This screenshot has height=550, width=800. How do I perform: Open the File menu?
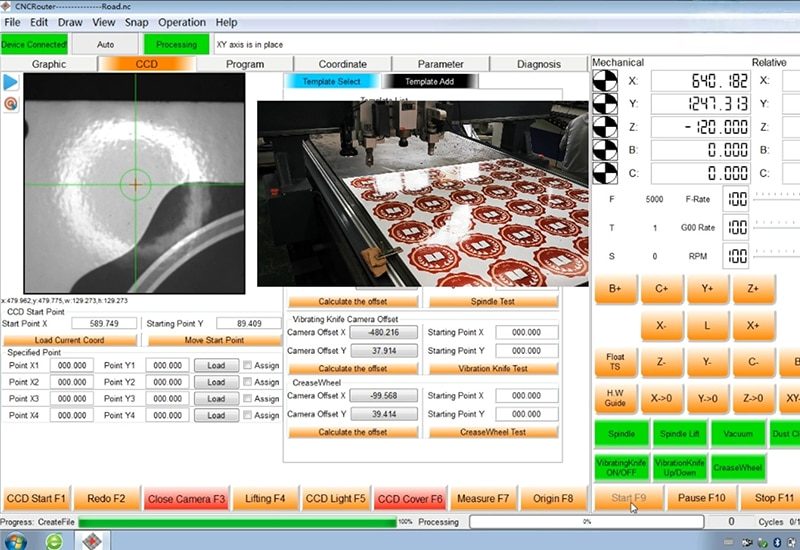tap(12, 22)
